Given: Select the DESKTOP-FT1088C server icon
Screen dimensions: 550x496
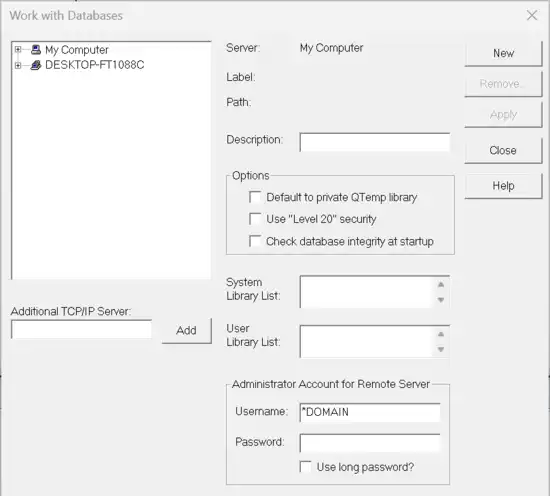Looking at the screenshot, I should pyautogui.click(x=35, y=65).
